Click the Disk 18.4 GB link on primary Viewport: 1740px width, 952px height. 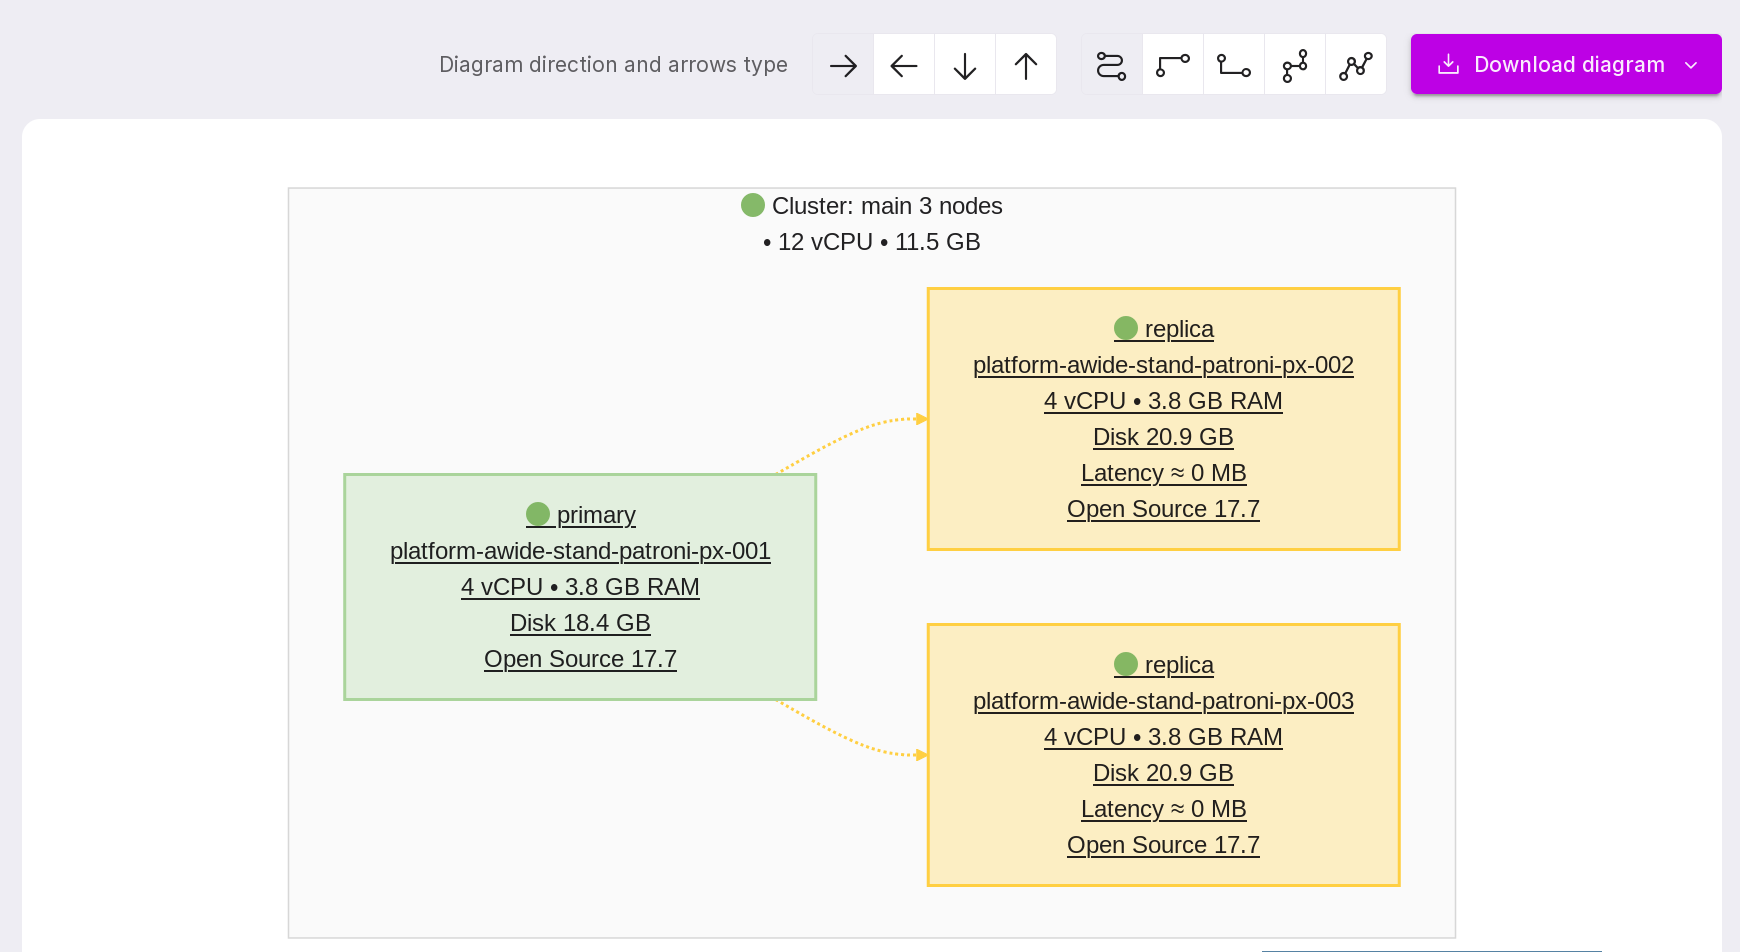tap(580, 623)
